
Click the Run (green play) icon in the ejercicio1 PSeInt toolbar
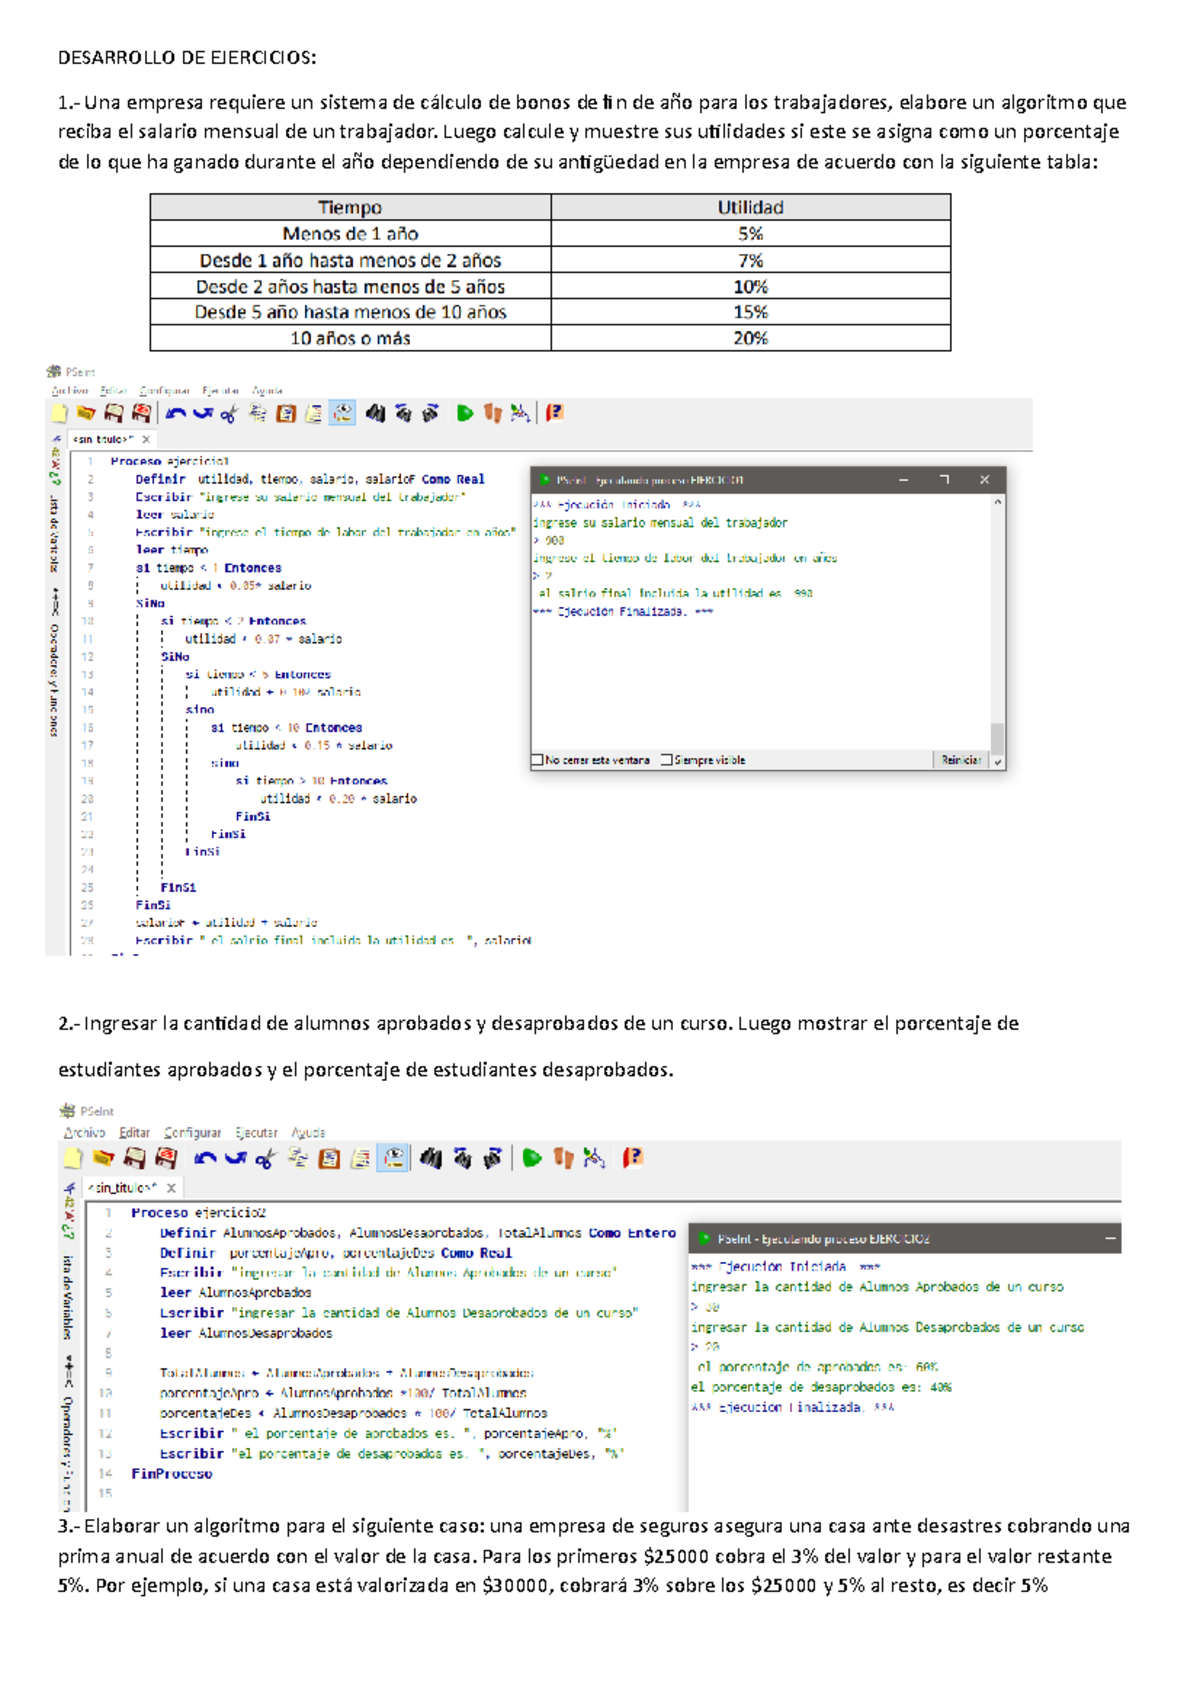[465, 413]
